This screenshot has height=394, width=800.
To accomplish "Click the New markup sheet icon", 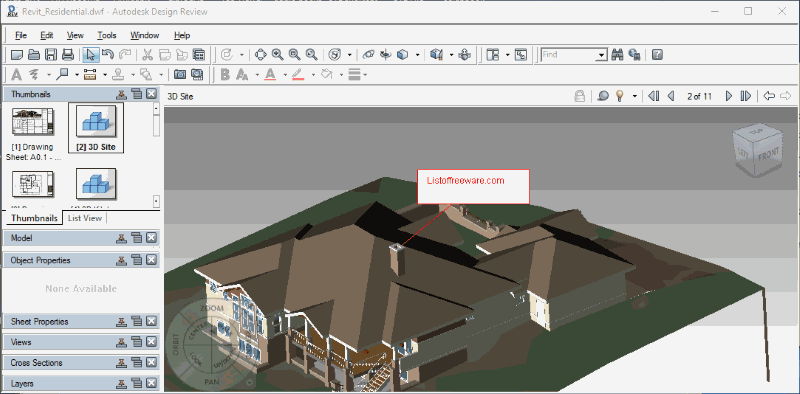I will [17, 55].
